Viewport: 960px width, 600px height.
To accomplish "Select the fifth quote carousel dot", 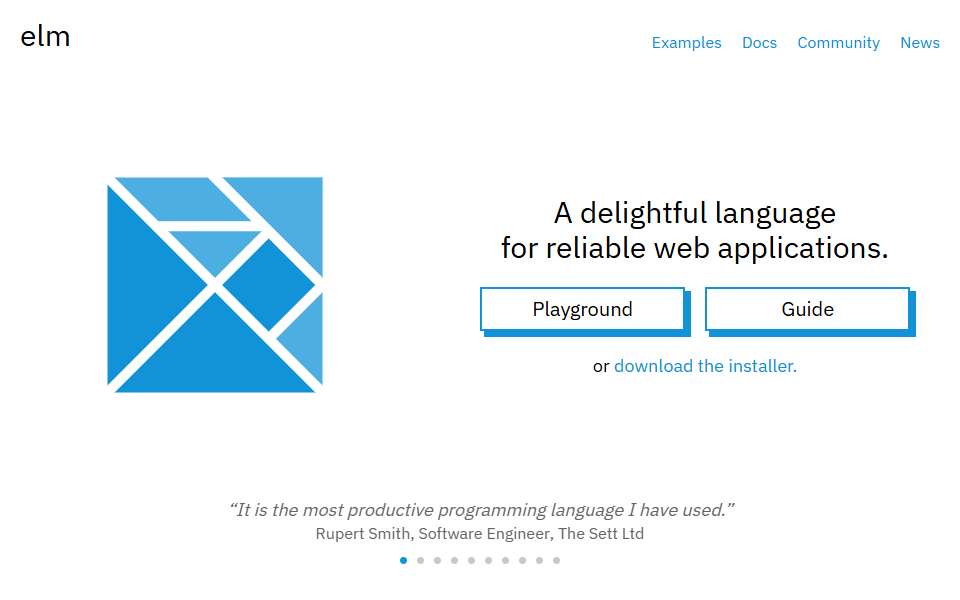I will (x=471, y=560).
